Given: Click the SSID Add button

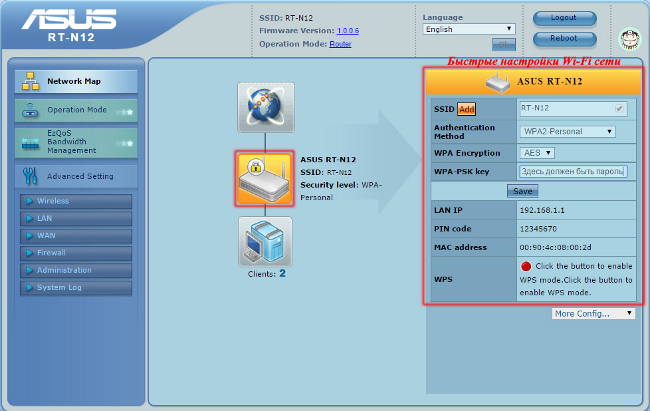Looking at the screenshot, I should pos(466,109).
